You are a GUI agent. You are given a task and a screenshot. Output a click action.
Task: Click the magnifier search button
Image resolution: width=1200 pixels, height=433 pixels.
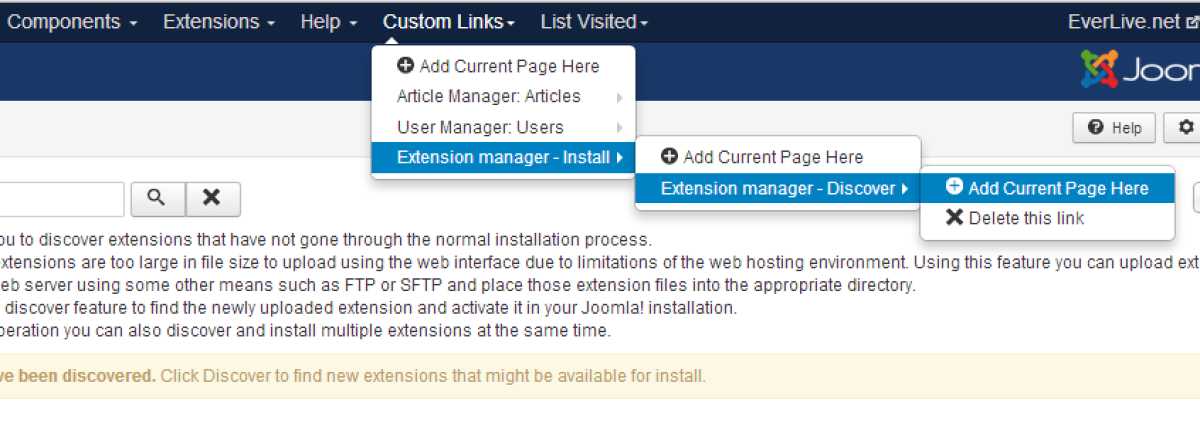coord(156,198)
